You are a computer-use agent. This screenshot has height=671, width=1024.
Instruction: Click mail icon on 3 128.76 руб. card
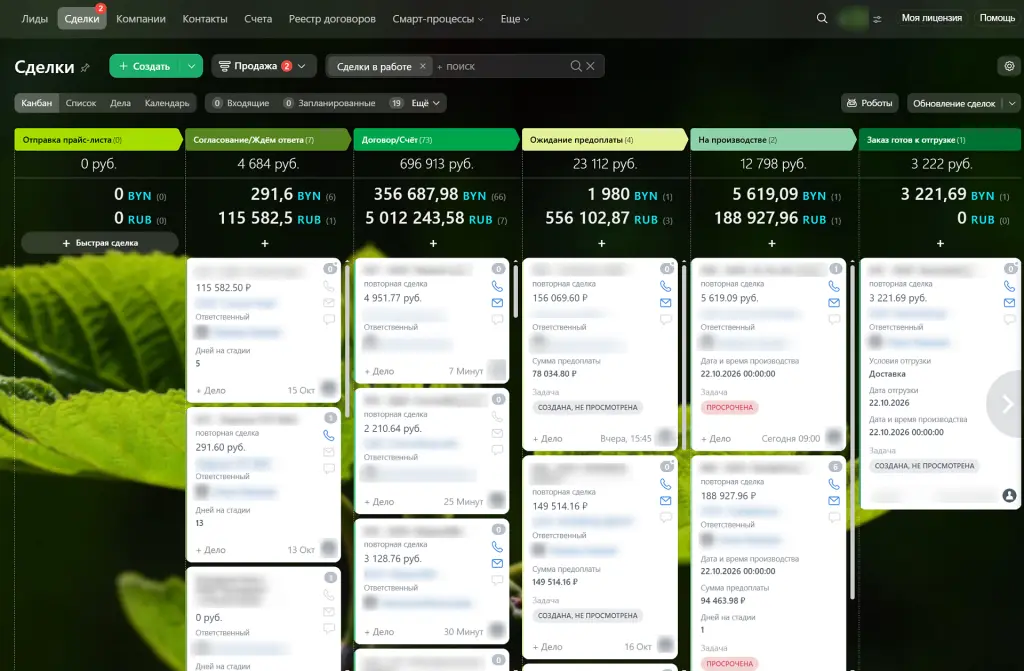pyautogui.click(x=497, y=563)
